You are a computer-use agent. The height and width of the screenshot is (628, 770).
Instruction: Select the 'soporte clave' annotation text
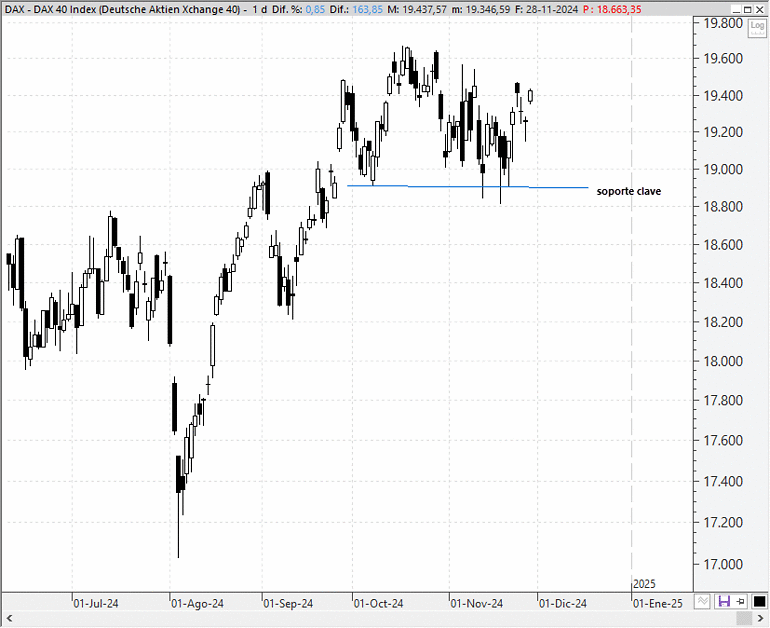(629, 191)
